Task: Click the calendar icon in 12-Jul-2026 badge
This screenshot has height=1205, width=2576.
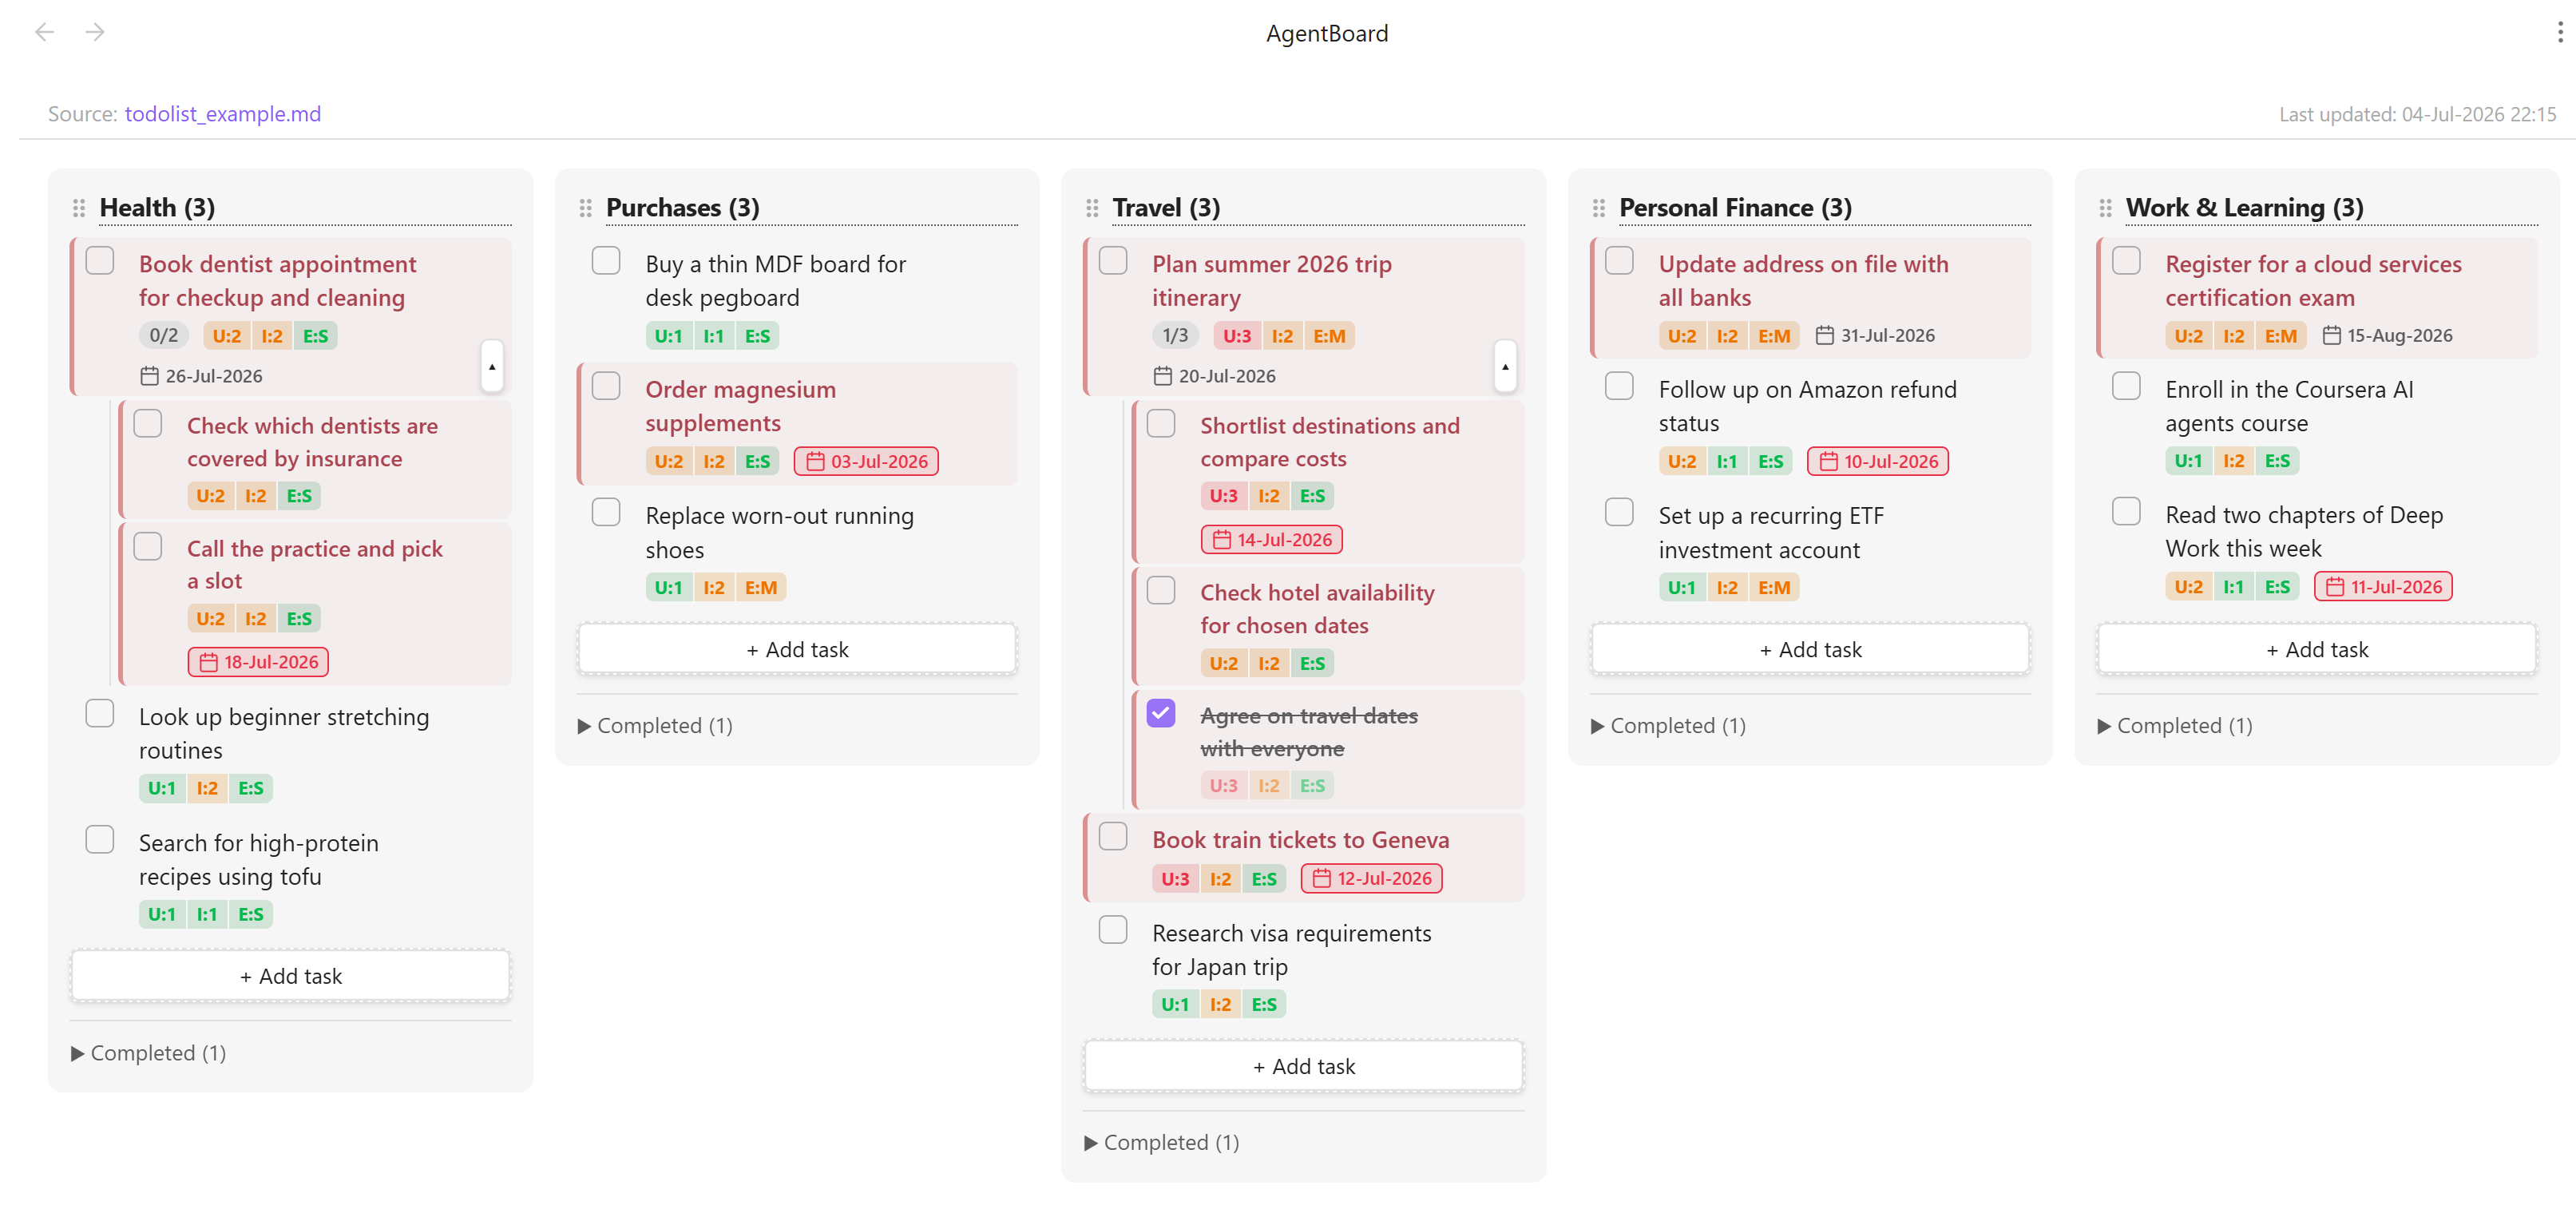Action: pos(1321,878)
